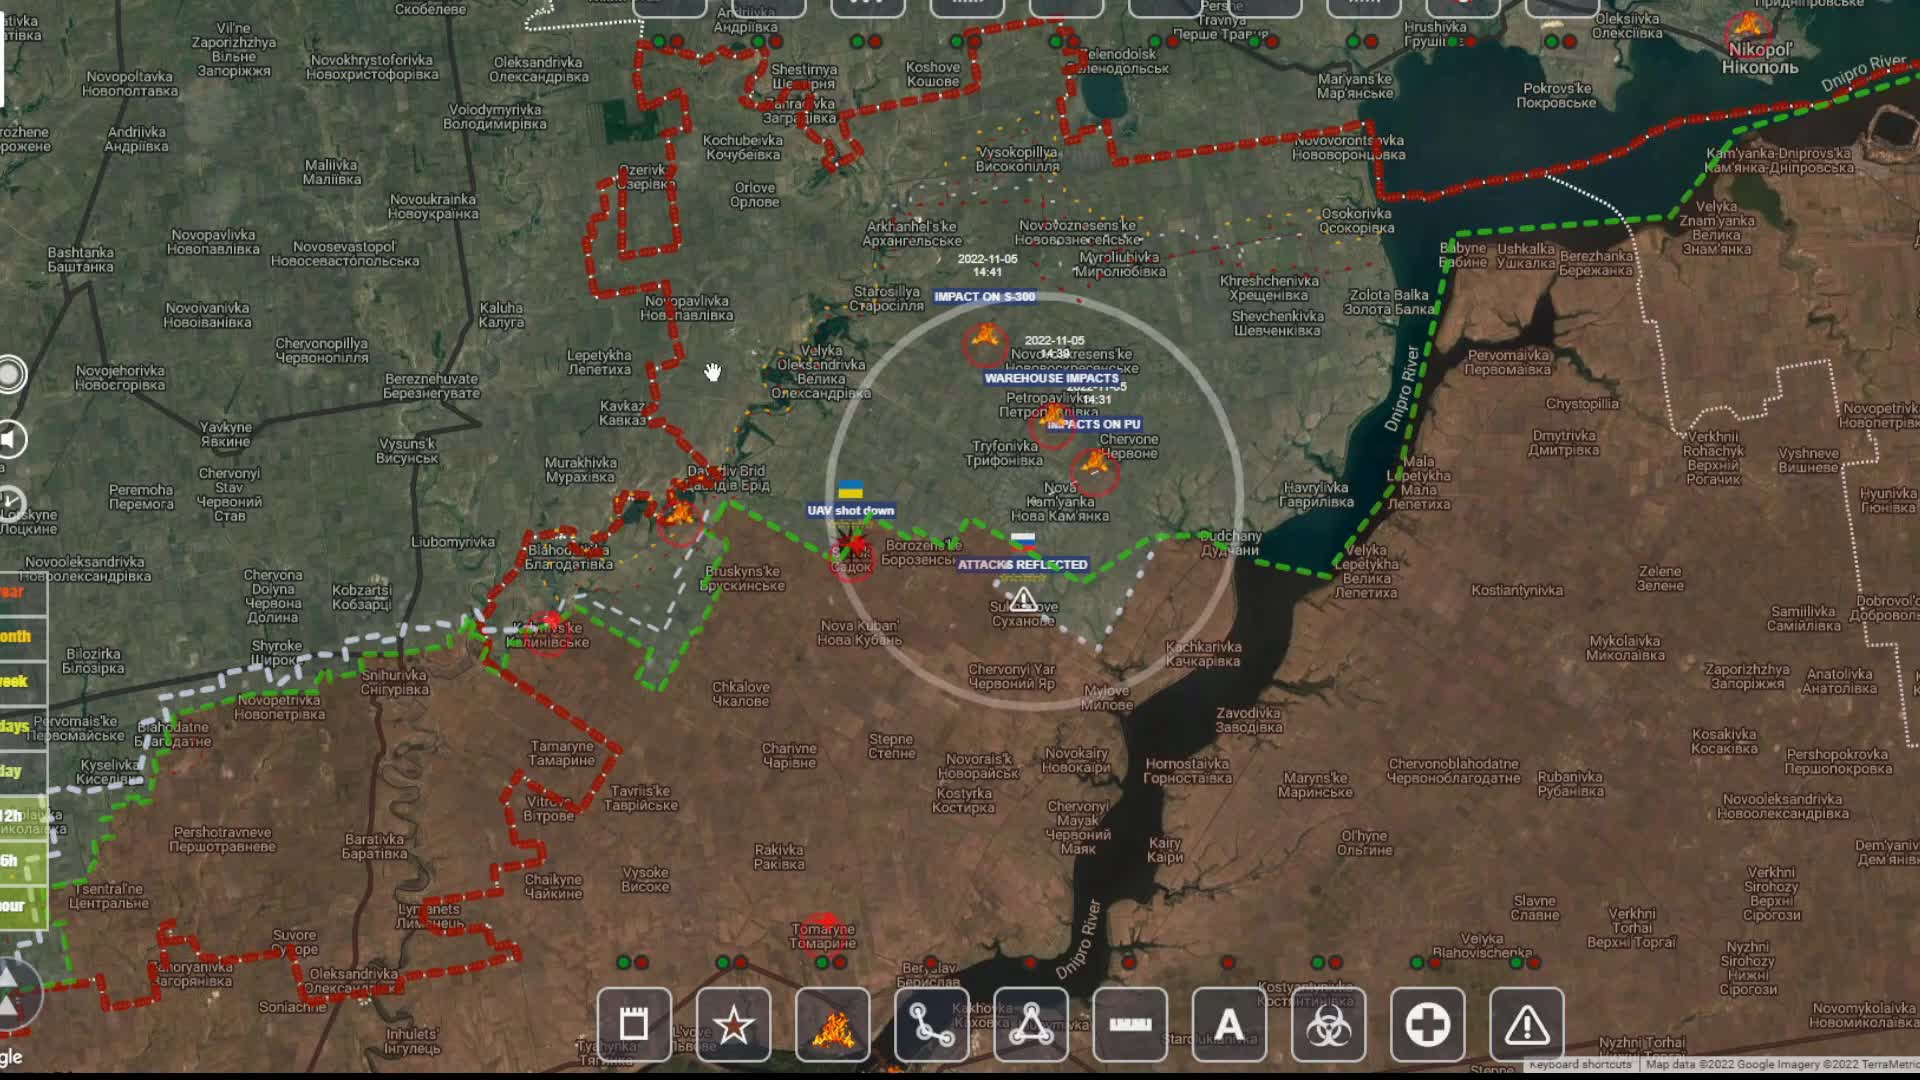Select the fortress marker tool
Screen dimensions: 1920x1080
pyautogui.click(x=634, y=1024)
